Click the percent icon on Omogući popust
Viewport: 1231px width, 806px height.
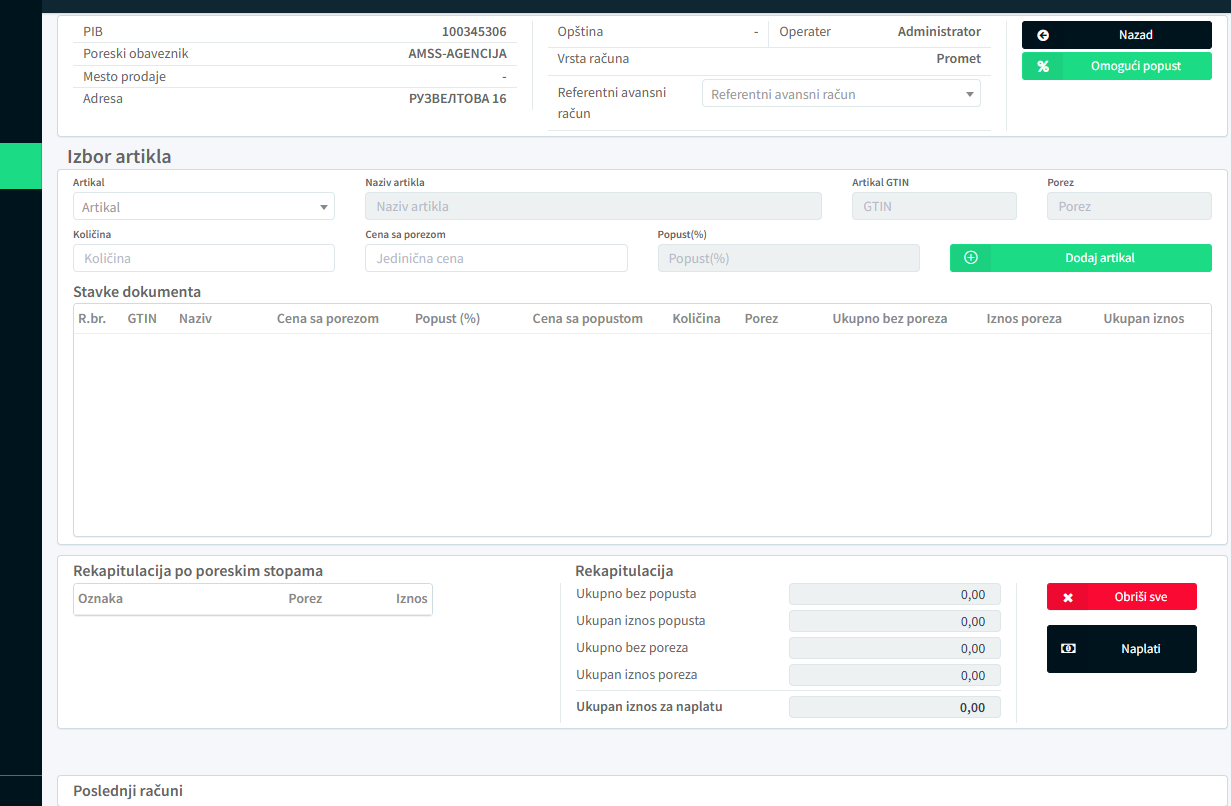[x=1043, y=66]
